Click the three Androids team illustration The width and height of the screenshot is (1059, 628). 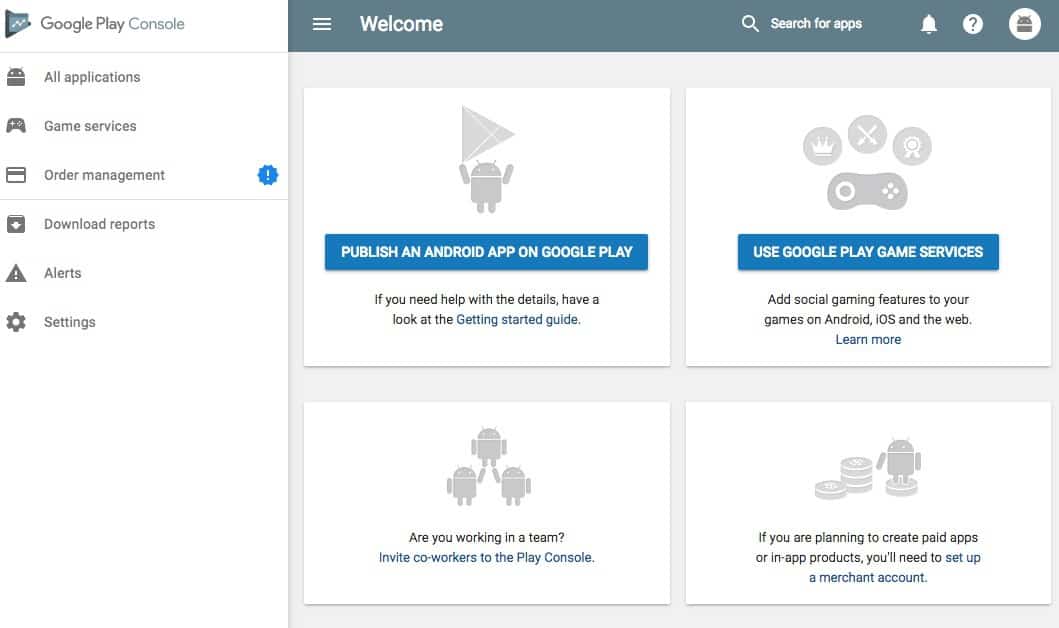(488, 466)
